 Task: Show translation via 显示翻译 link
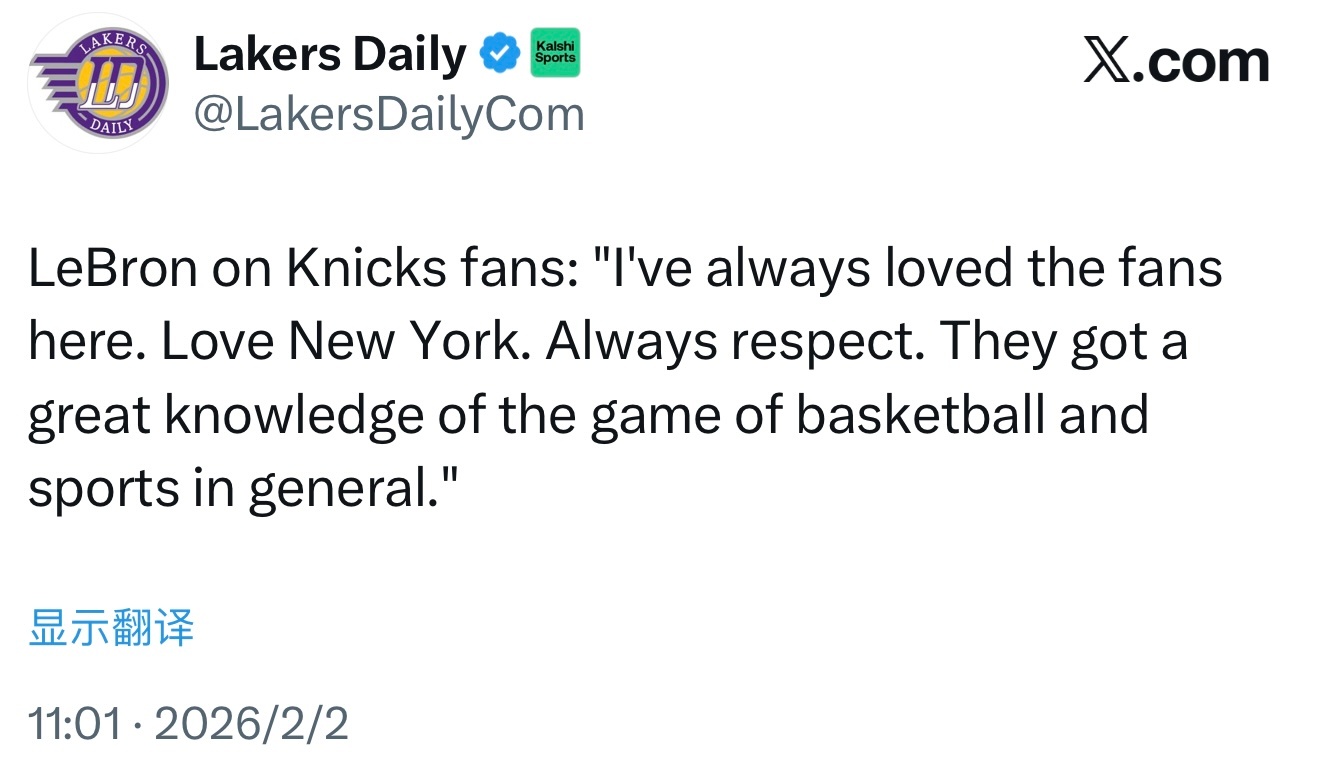coord(111,629)
